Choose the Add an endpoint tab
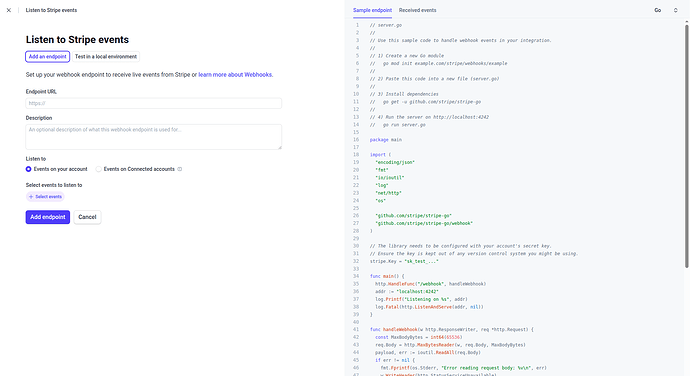The height and width of the screenshot is (376, 690). pos(48,56)
